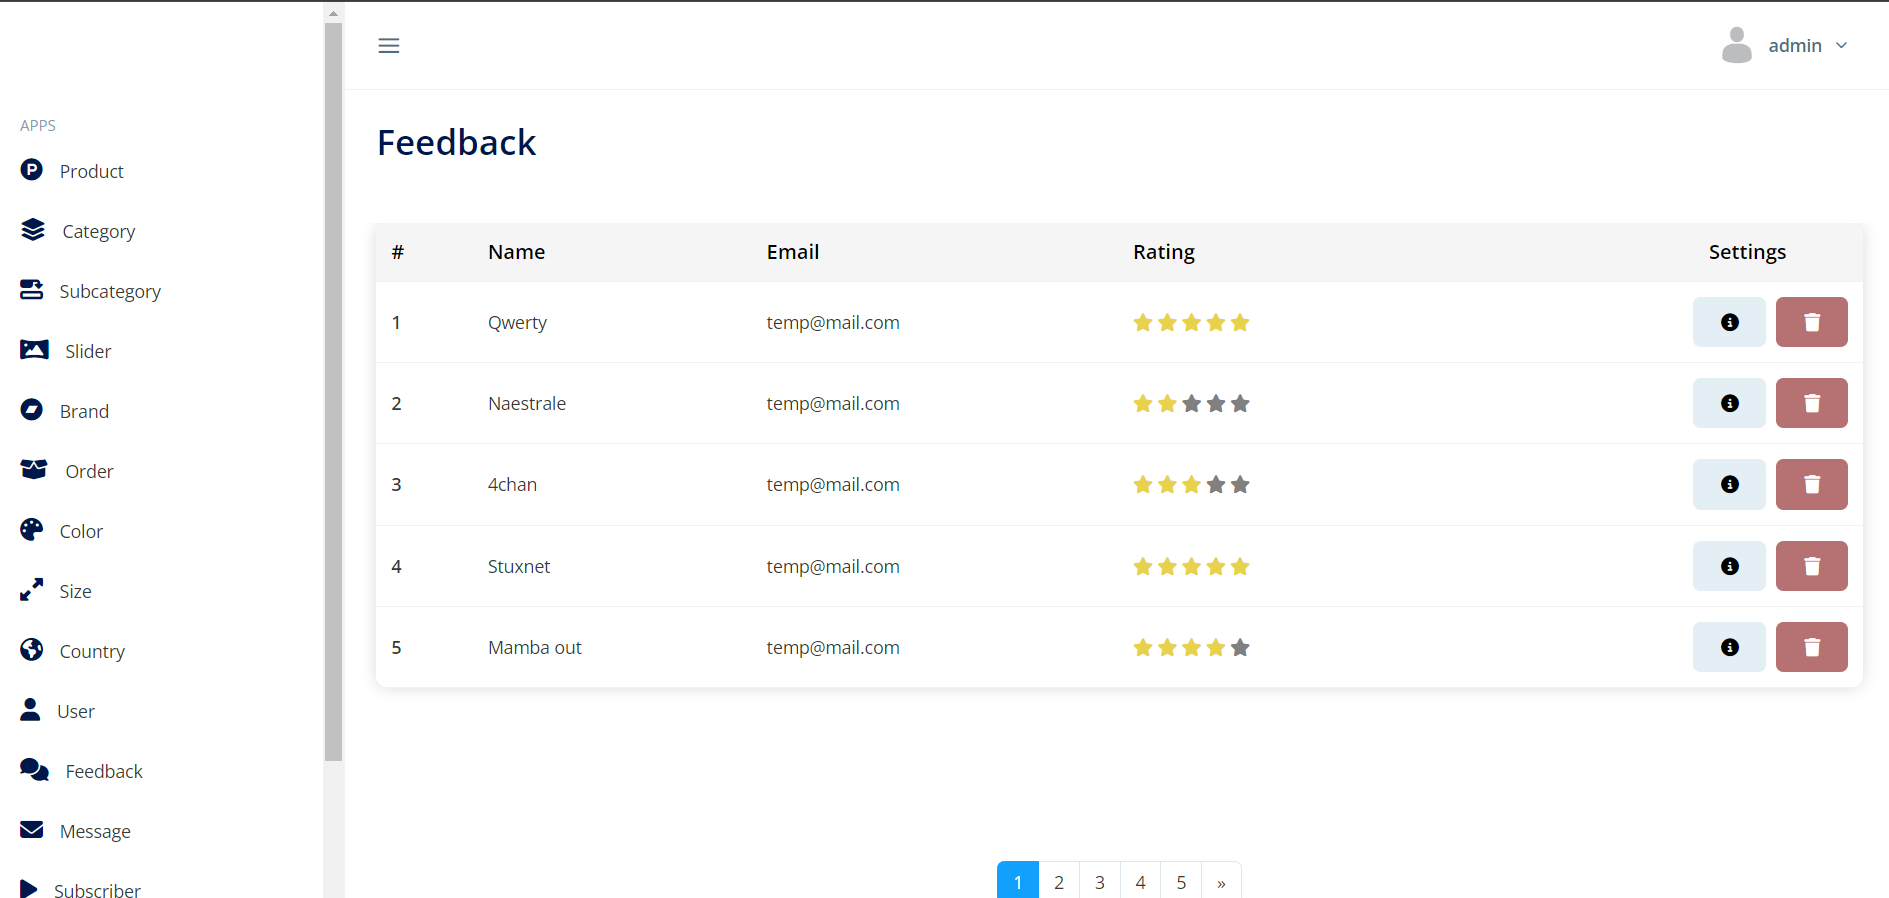Screen dimensions: 1889x898
Task: Select Feedback in the sidebar
Action: click(104, 771)
